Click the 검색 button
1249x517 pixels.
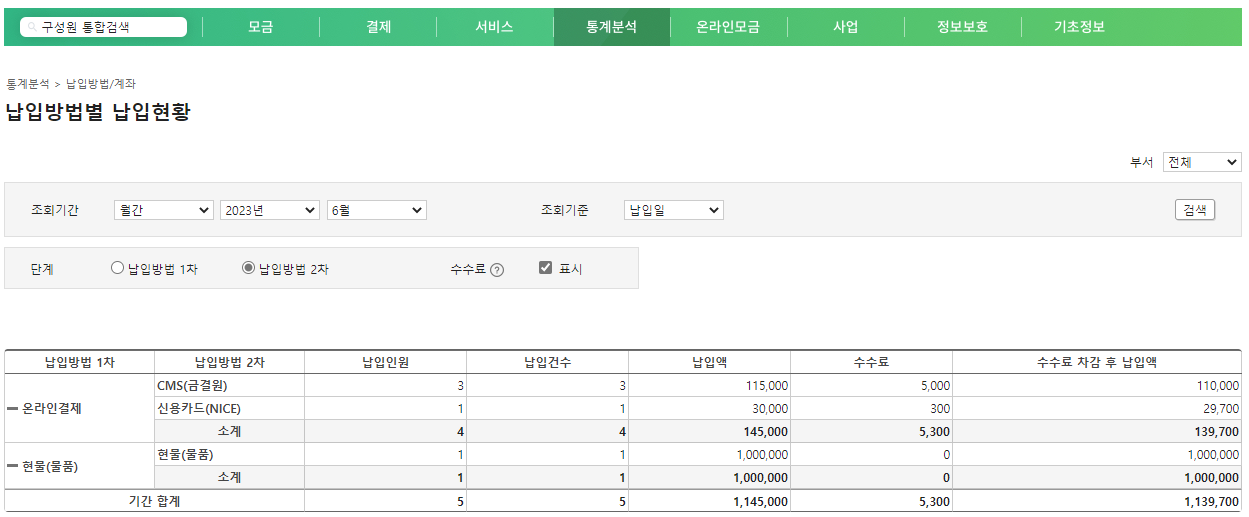[1195, 210]
